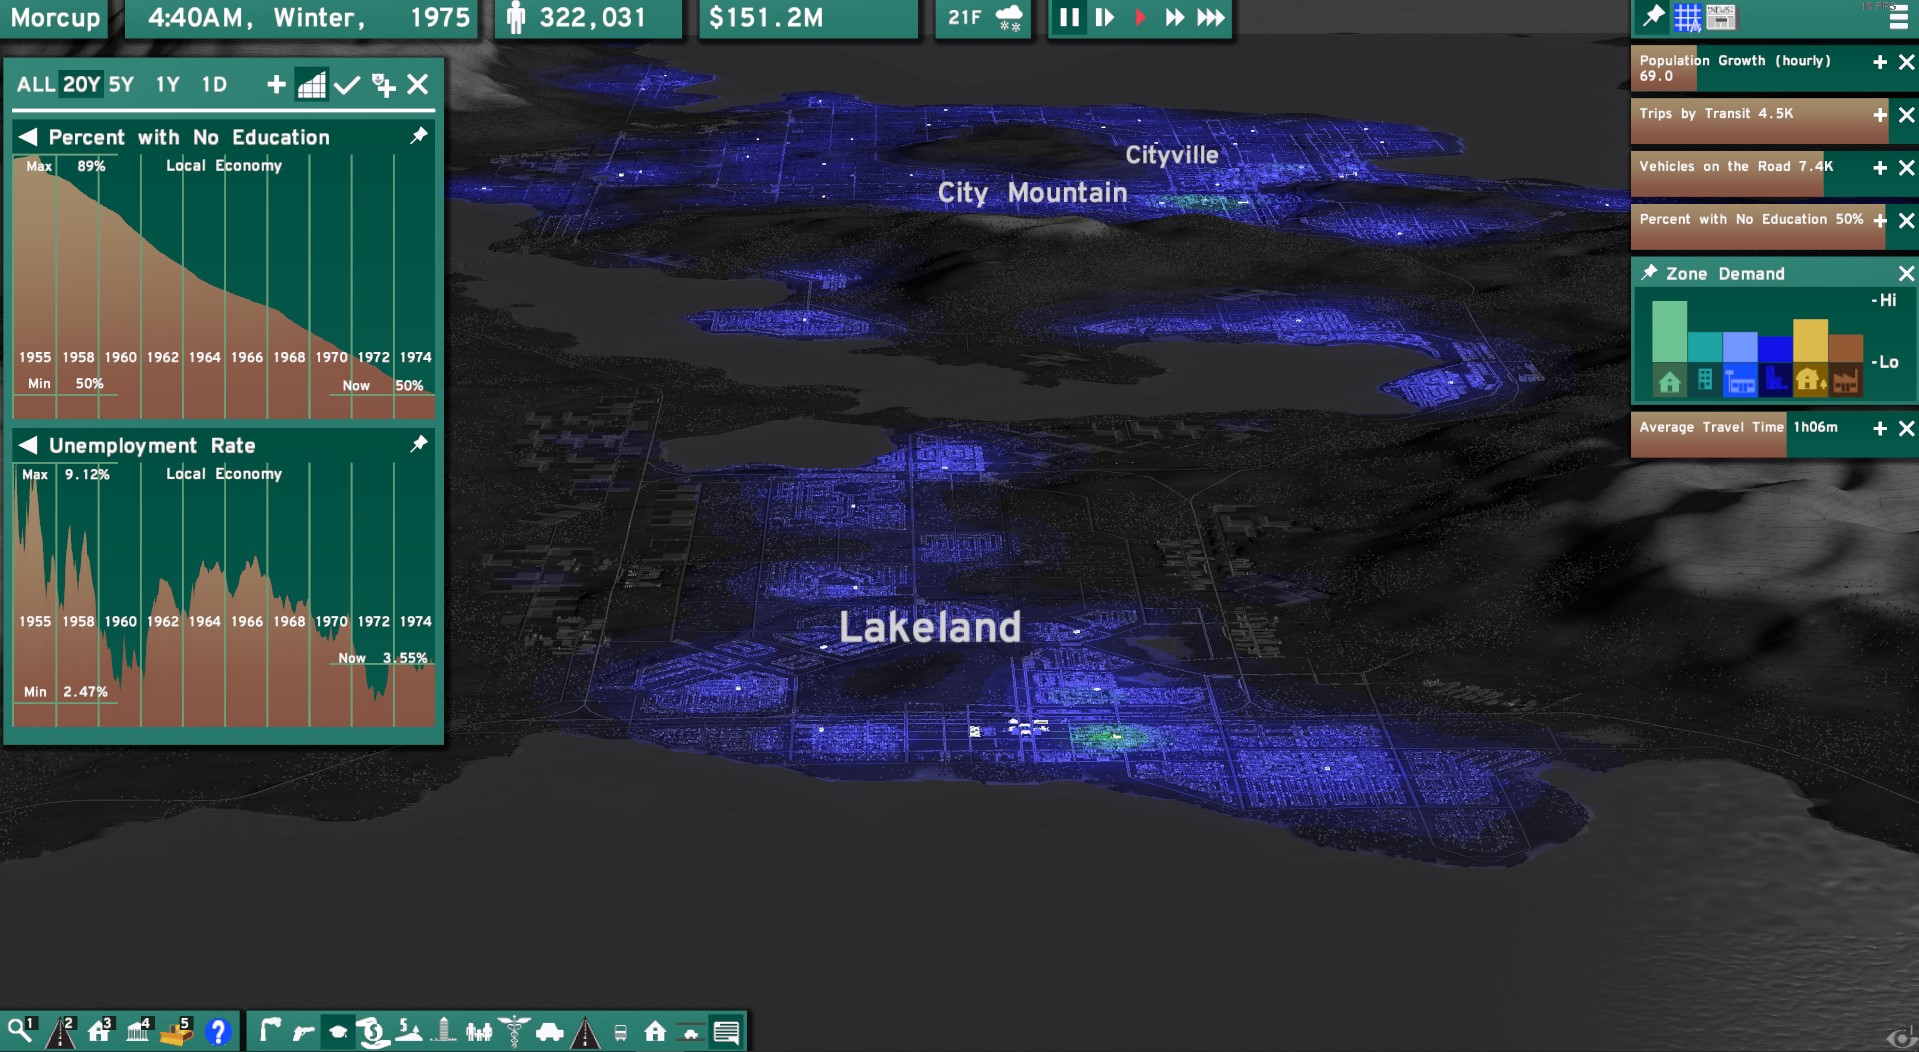This screenshot has width=1919, height=1052.
Task: Show the health caduceus heatmap
Action: (x=514, y=1031)
